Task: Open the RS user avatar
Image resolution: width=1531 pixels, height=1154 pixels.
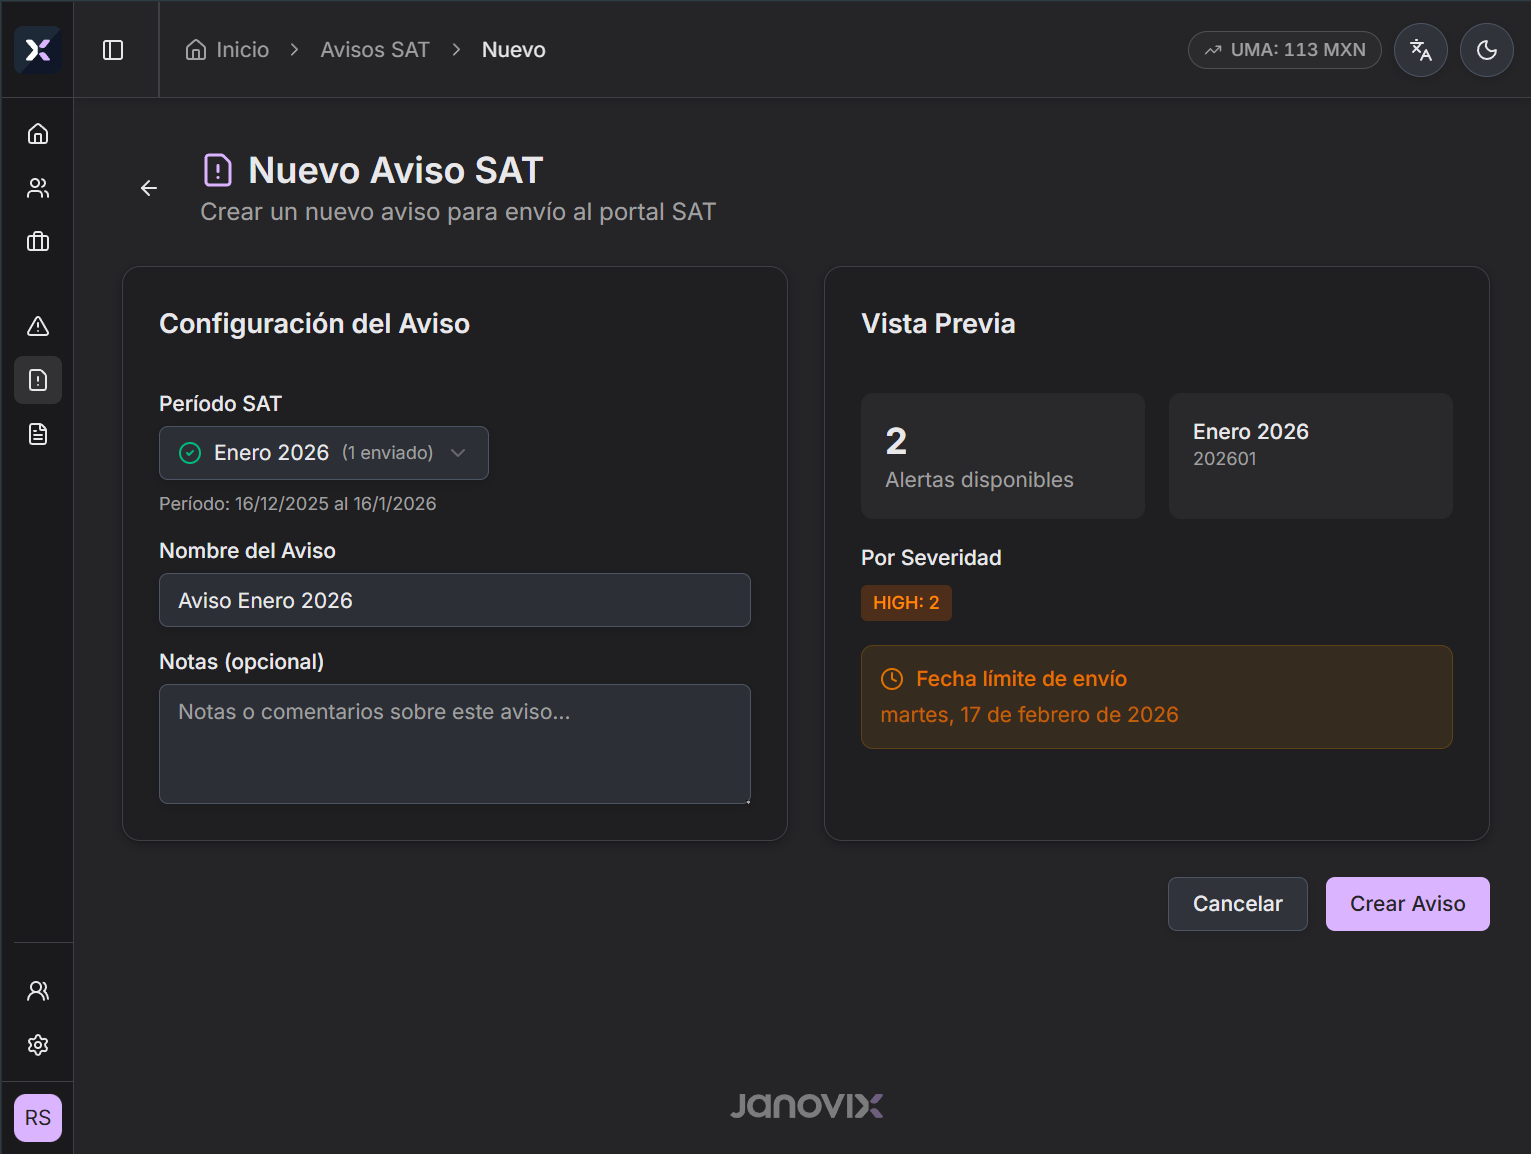Action: [37, 1117]
